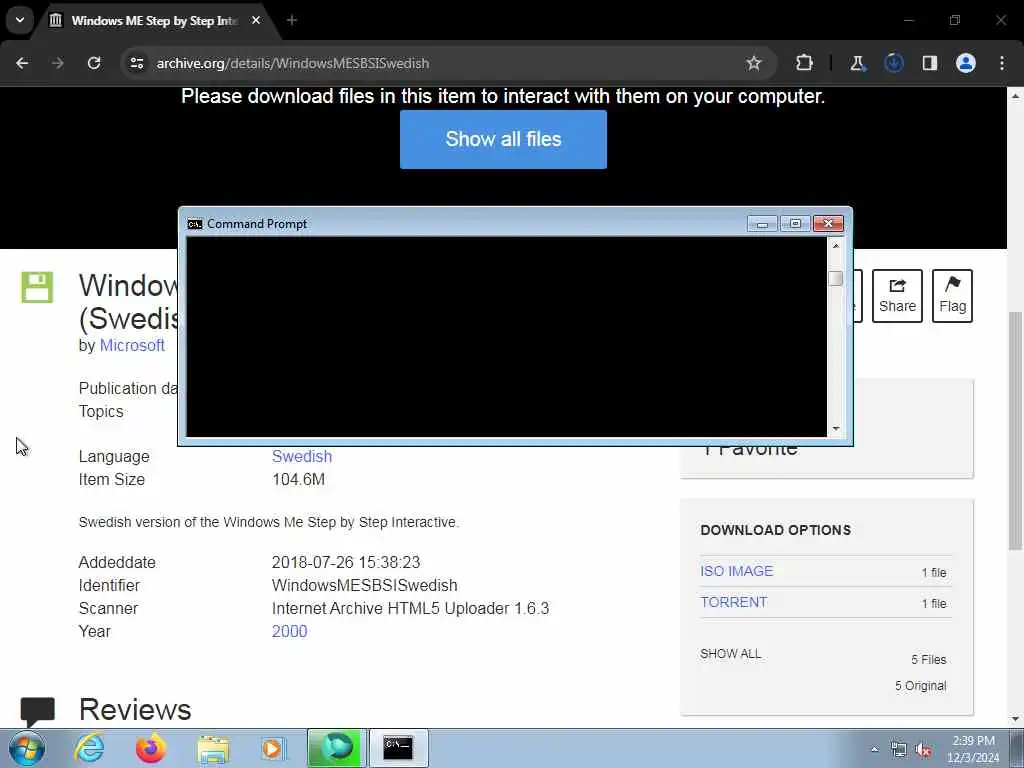The image size is (1024, 768).
Task: Open Chrome three-dot menu
Action: (x=1002, y=63)
